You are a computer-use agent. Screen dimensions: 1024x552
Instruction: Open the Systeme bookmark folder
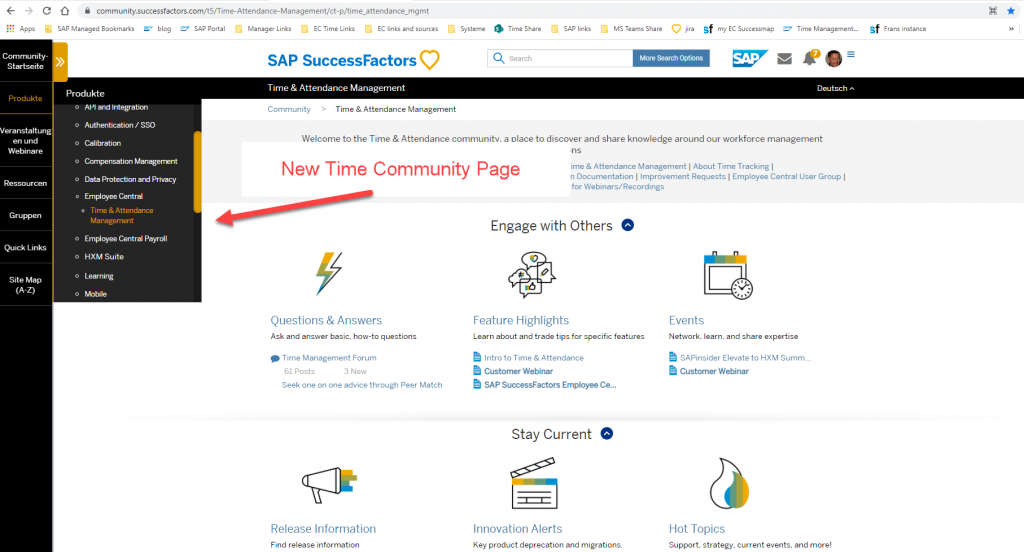tap(466, 29)
